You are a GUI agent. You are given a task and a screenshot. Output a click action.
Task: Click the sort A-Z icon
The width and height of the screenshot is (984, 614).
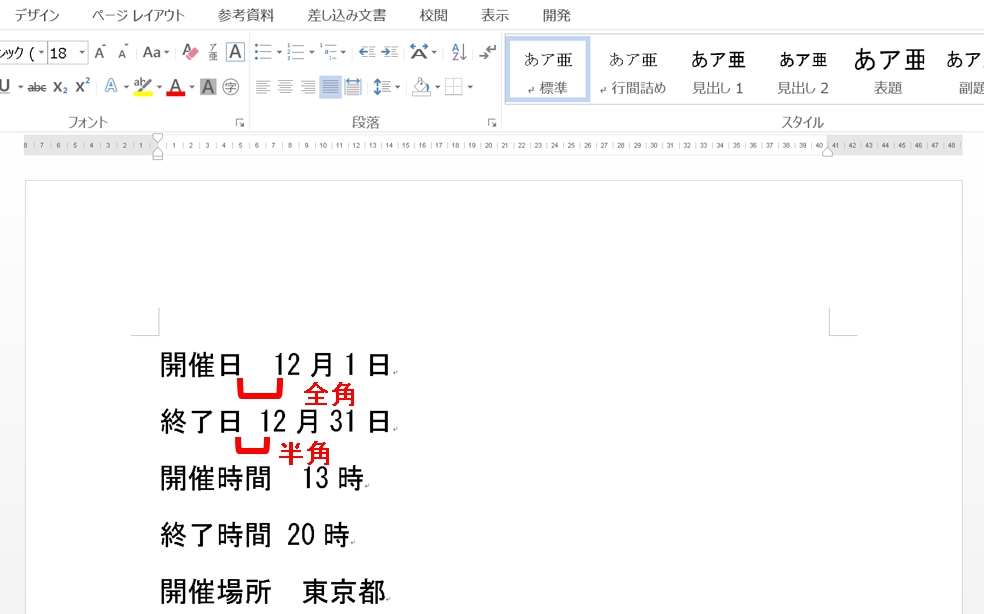tap(459, 52)
